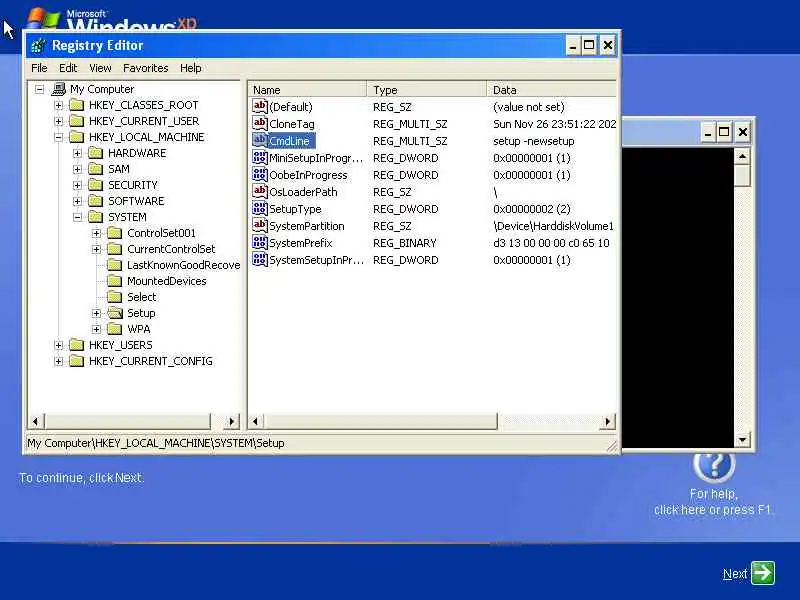Click the HKEY_LOCAL_MACHINE folder icon
Viewport: 800px width, 600px height.
click(77, 137)
